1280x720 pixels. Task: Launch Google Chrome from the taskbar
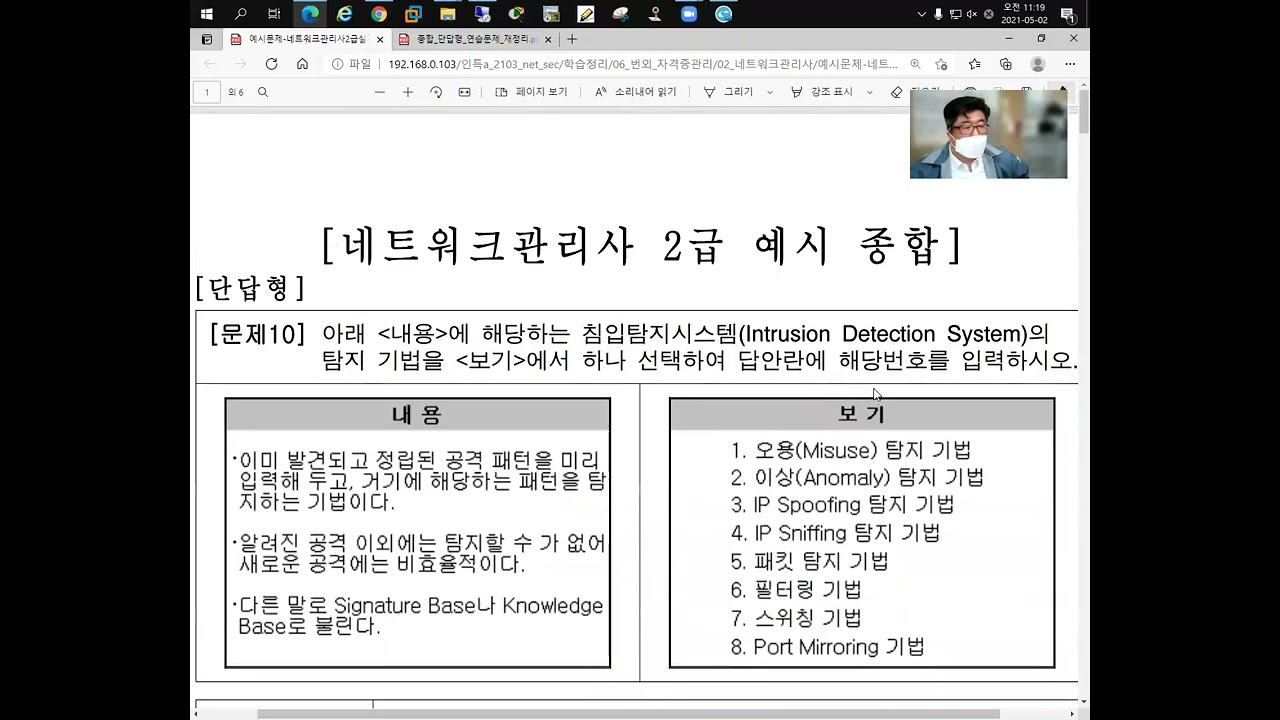379,14
